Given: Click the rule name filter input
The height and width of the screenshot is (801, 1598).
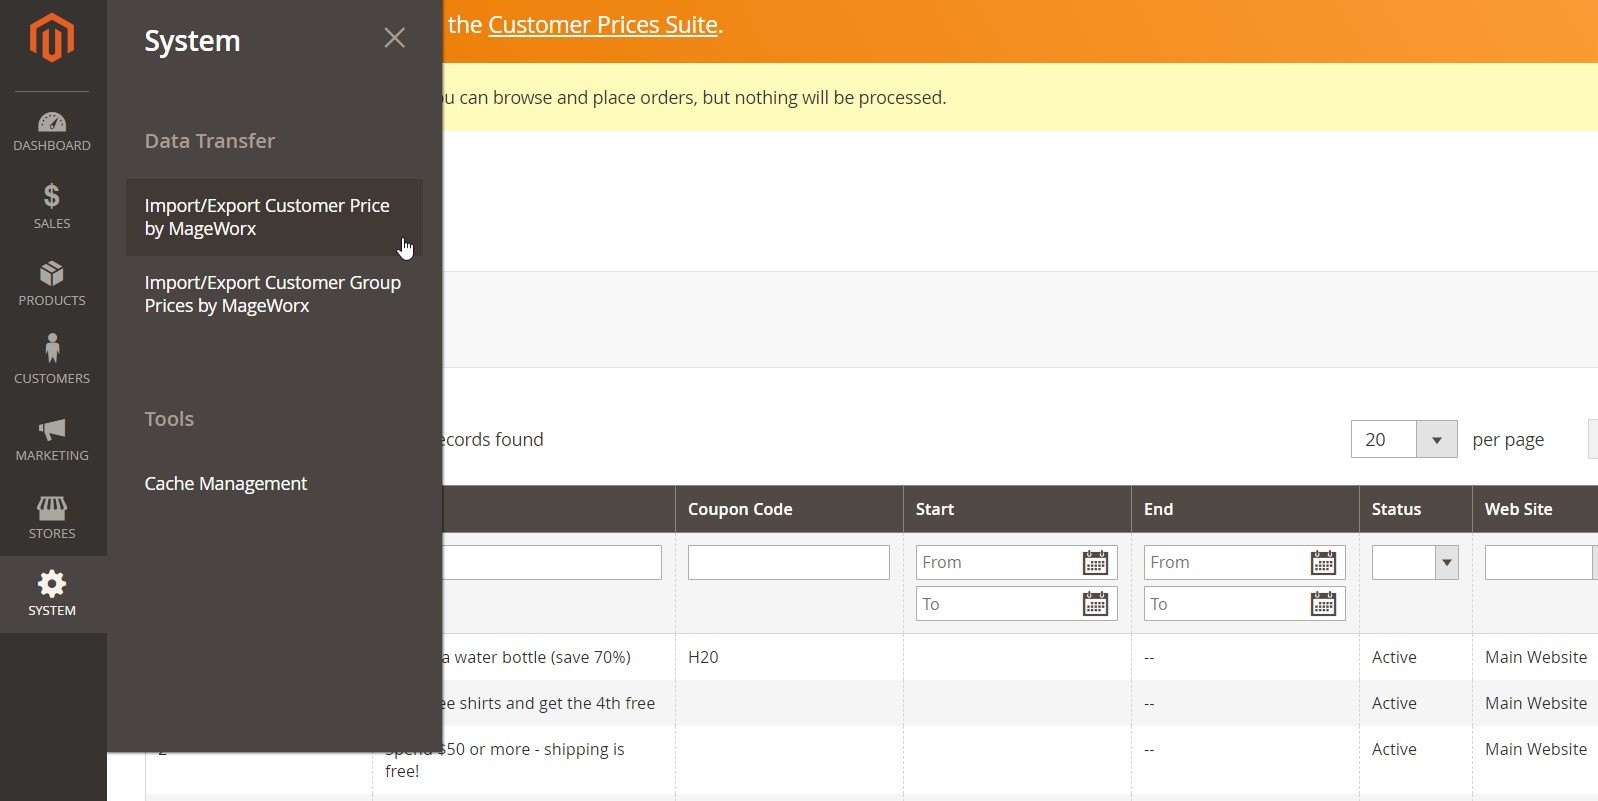Looking at the screenshot, I should [x=551, y=562].
